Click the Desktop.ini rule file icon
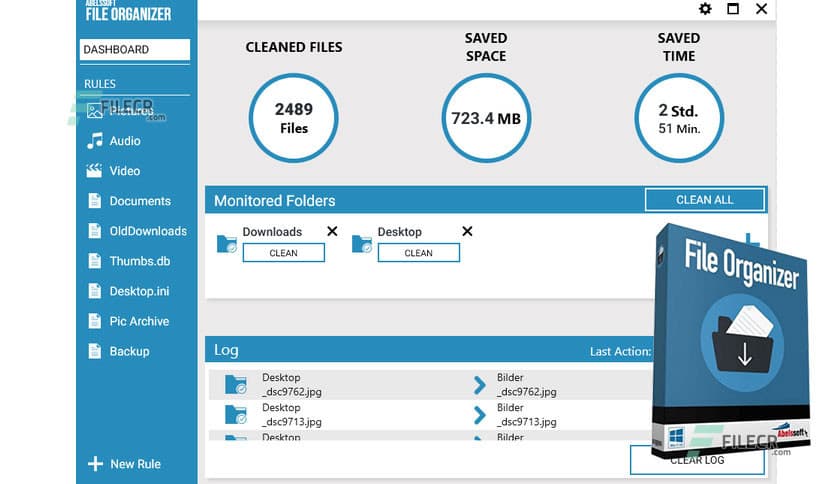Image resolution: width=836 pixels, height=484 pixels. click(94, 291)
